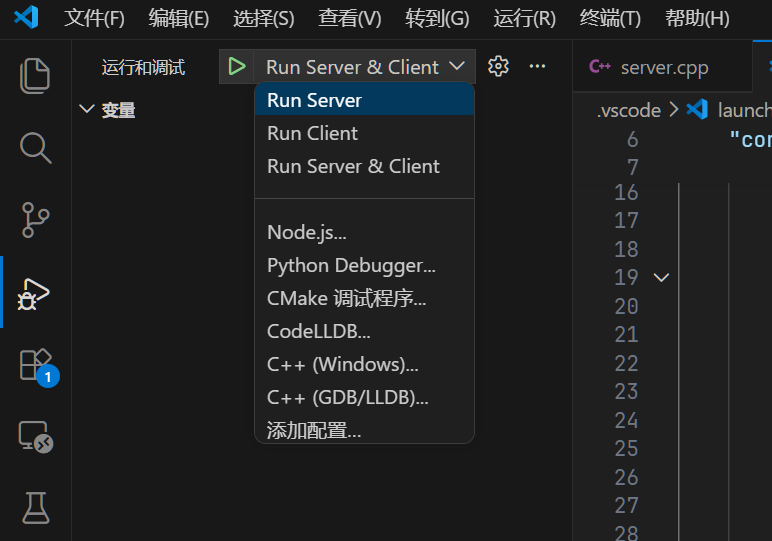The image size is (772, 541).
Task: Open the Remote Explorer view icon
Action: tap(36, 437)
